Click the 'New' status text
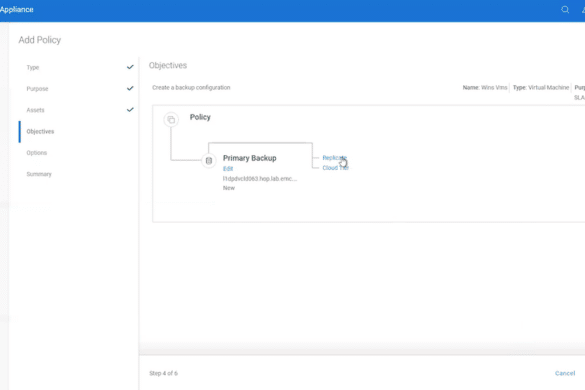 pyautogui.click(x=229, y=188)
